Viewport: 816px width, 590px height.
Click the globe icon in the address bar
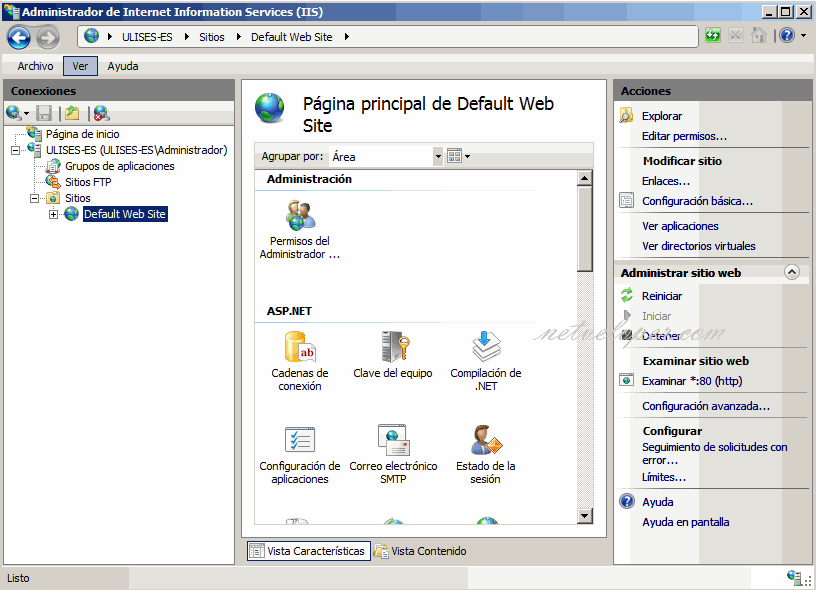92,36
